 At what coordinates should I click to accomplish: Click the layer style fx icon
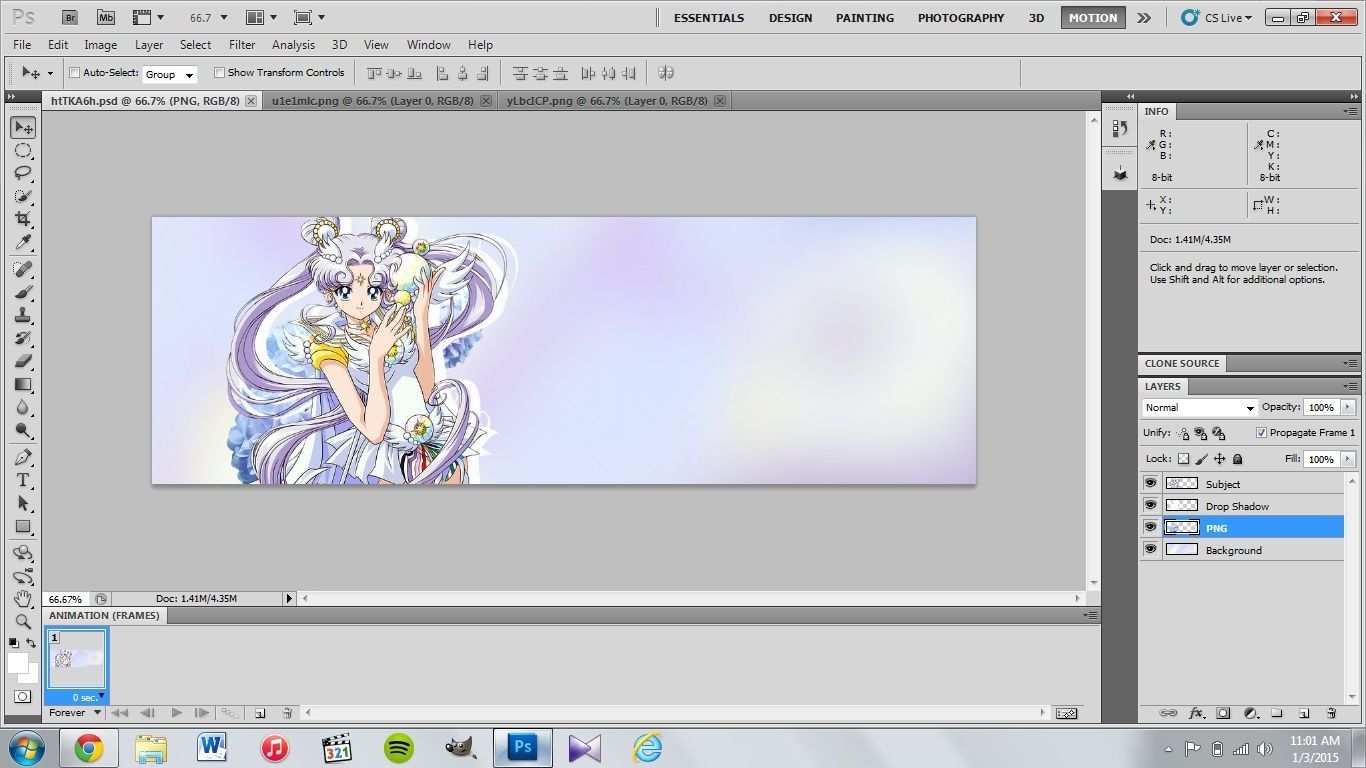tap(1196, 713)
